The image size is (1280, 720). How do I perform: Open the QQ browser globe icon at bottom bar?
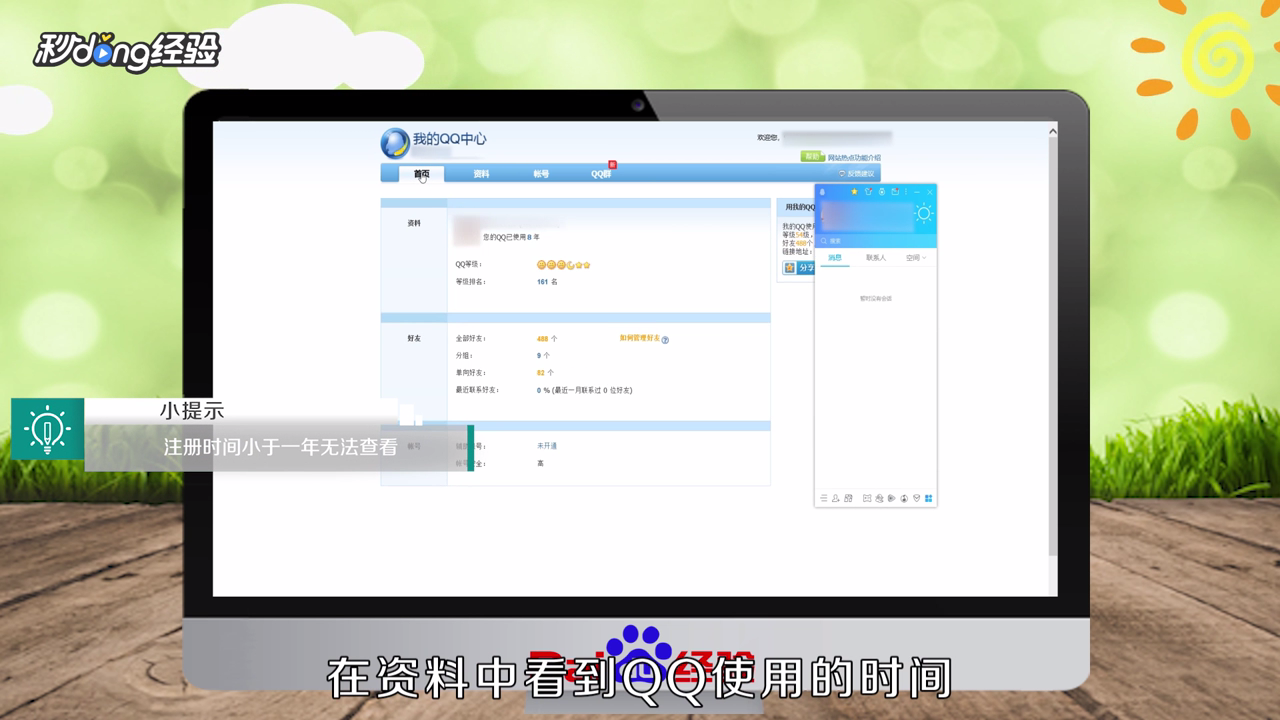pos(904,498)
